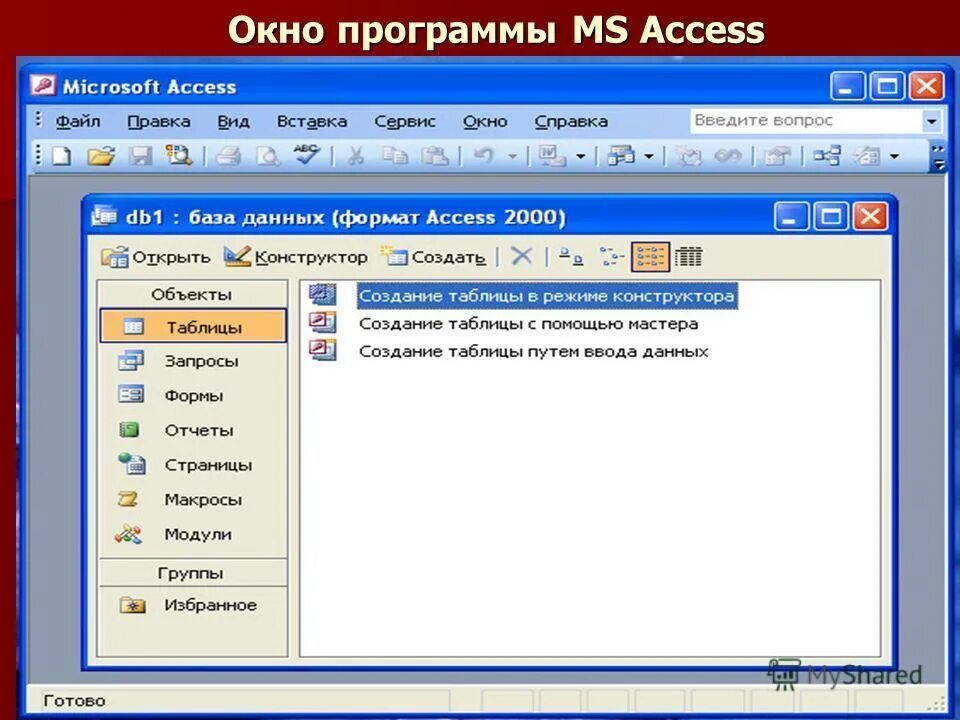Open the Файл menu
This screenshot has height=720, width=960.
[x=78, y=121]
